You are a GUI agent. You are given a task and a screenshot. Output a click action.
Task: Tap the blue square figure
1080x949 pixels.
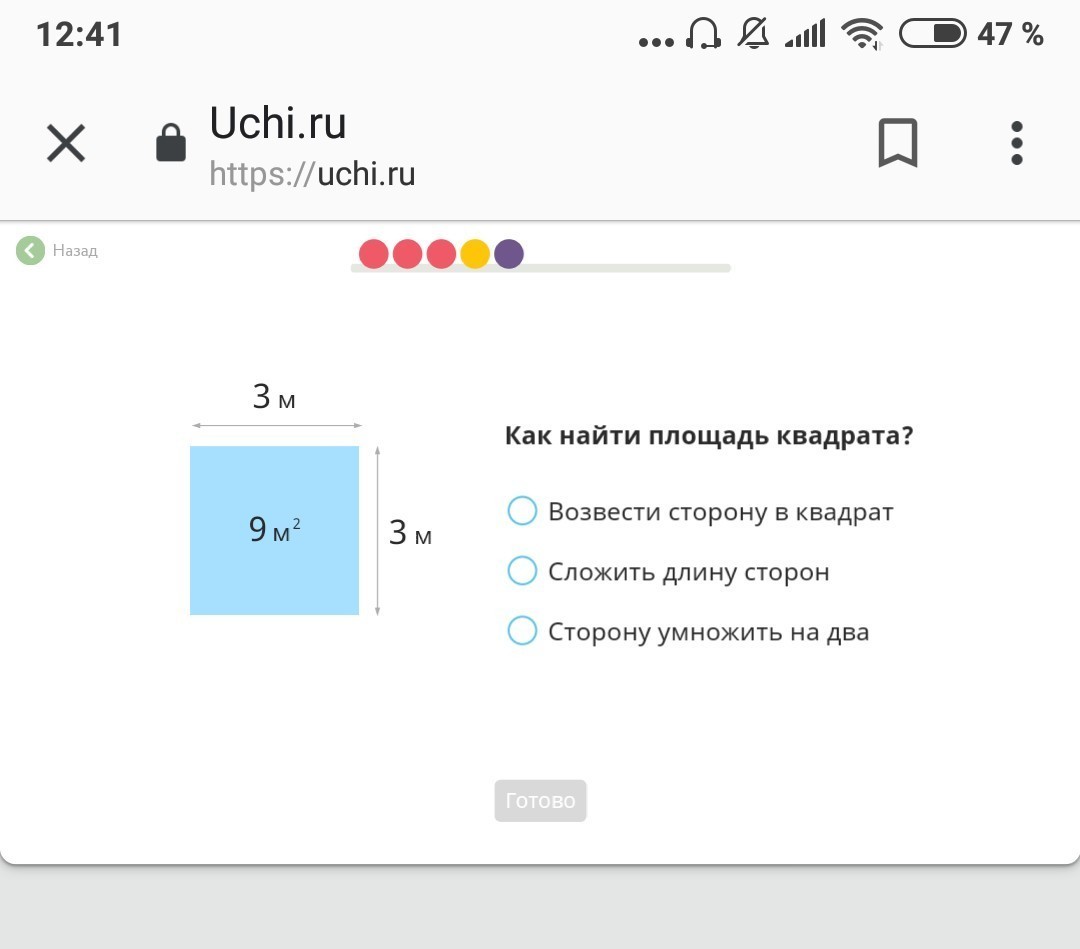[x=274, y=530]
